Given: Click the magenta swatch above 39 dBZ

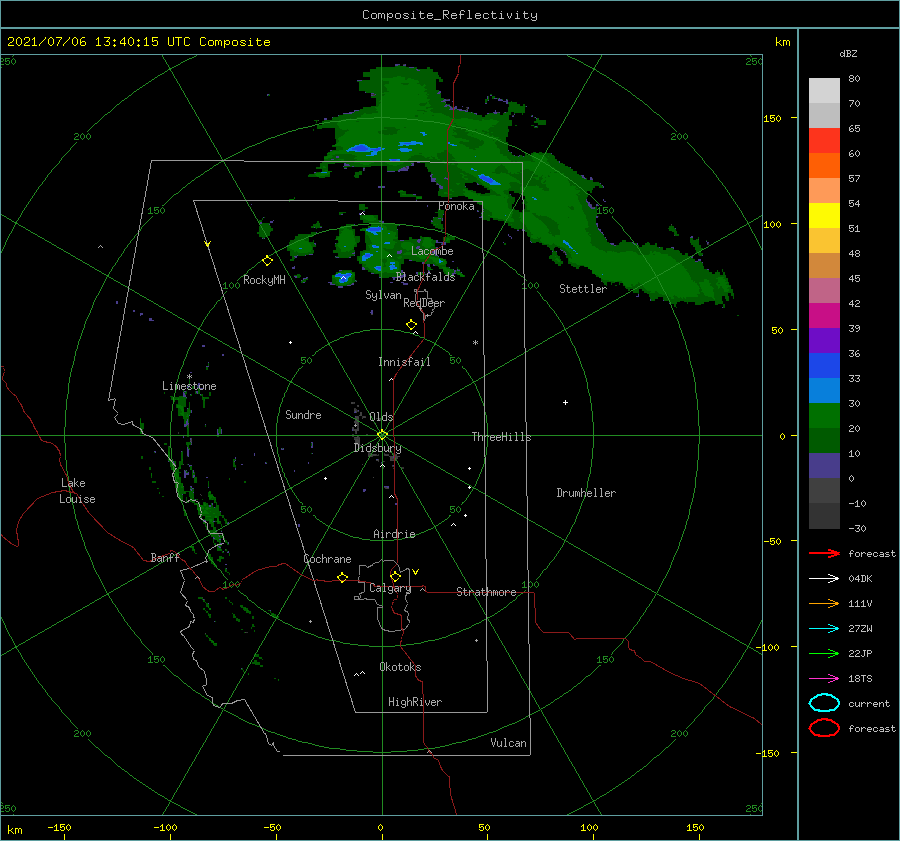Looking at the screenshot, I should tap(824, 316).
